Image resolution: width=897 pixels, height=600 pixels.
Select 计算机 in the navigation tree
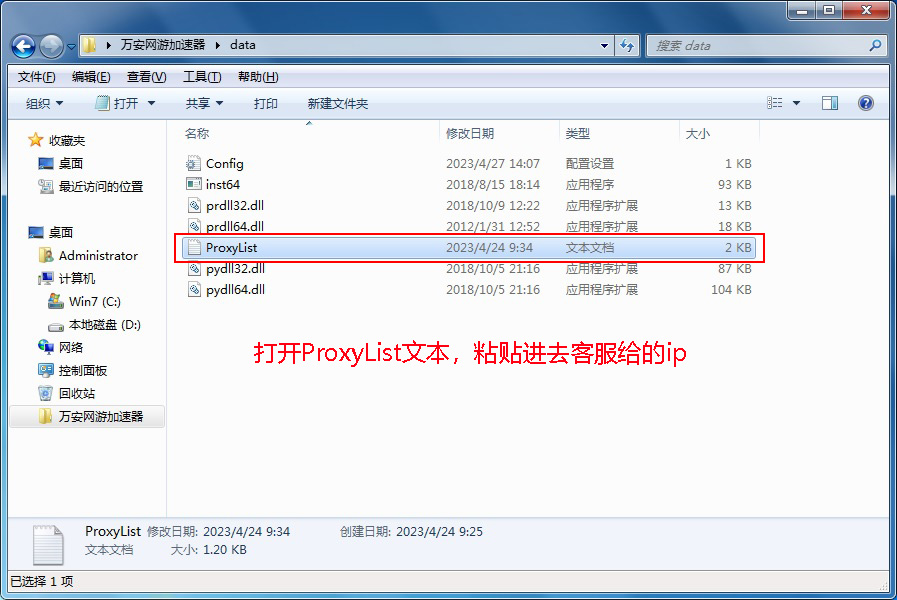pyautogui.click(x=77, y=279)
